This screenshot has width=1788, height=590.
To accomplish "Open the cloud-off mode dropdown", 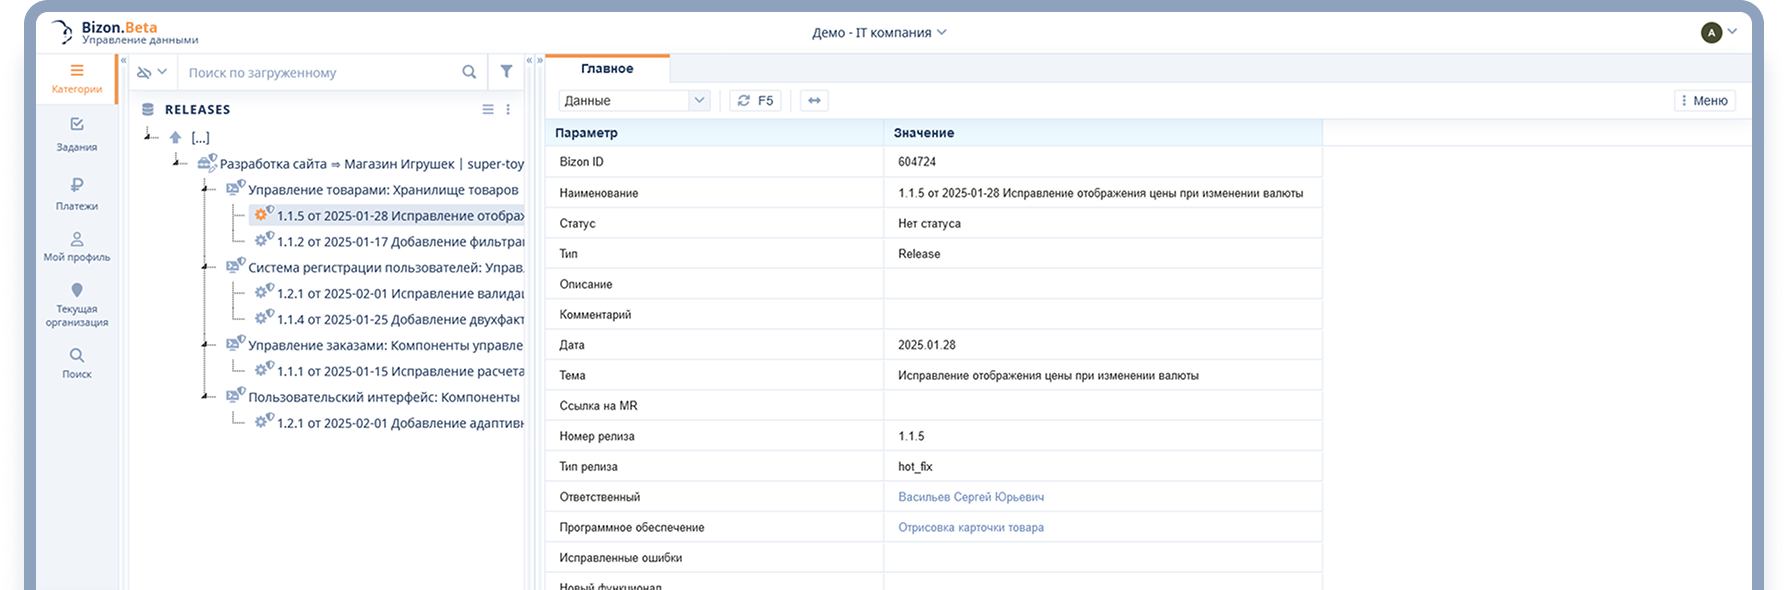I will 152,72.
